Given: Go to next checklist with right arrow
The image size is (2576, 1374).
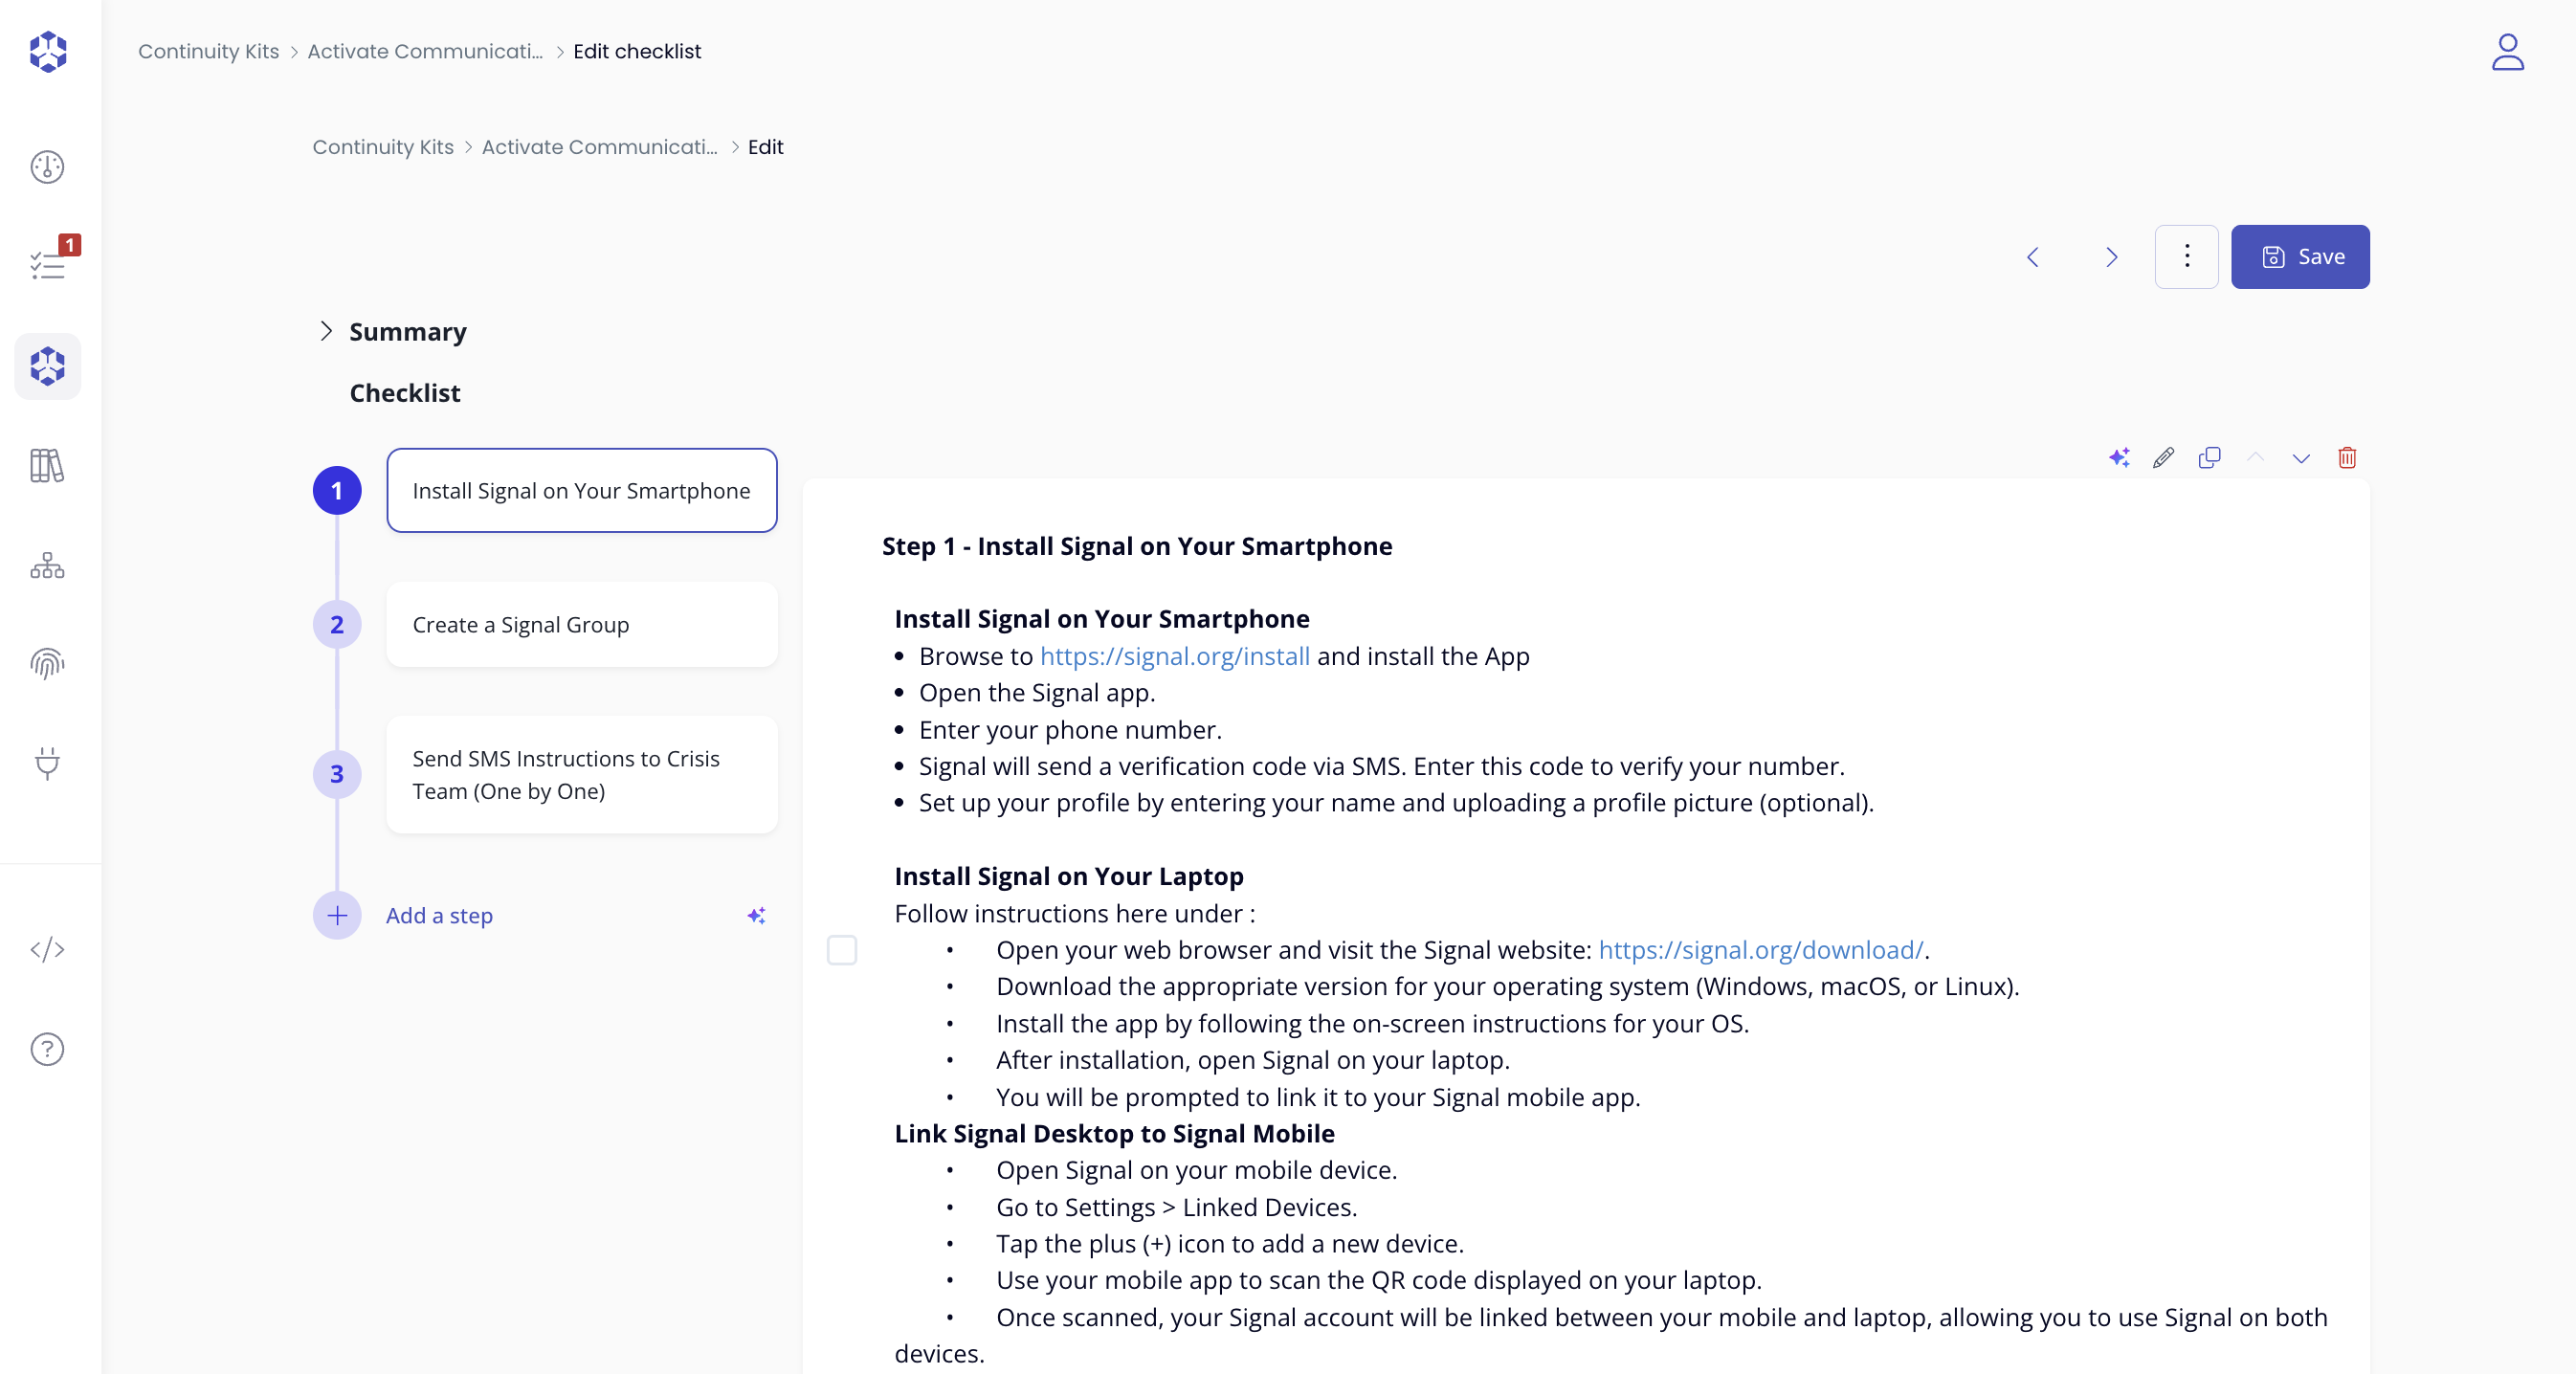Looking at the screenshot, I should coord(2111,257).
